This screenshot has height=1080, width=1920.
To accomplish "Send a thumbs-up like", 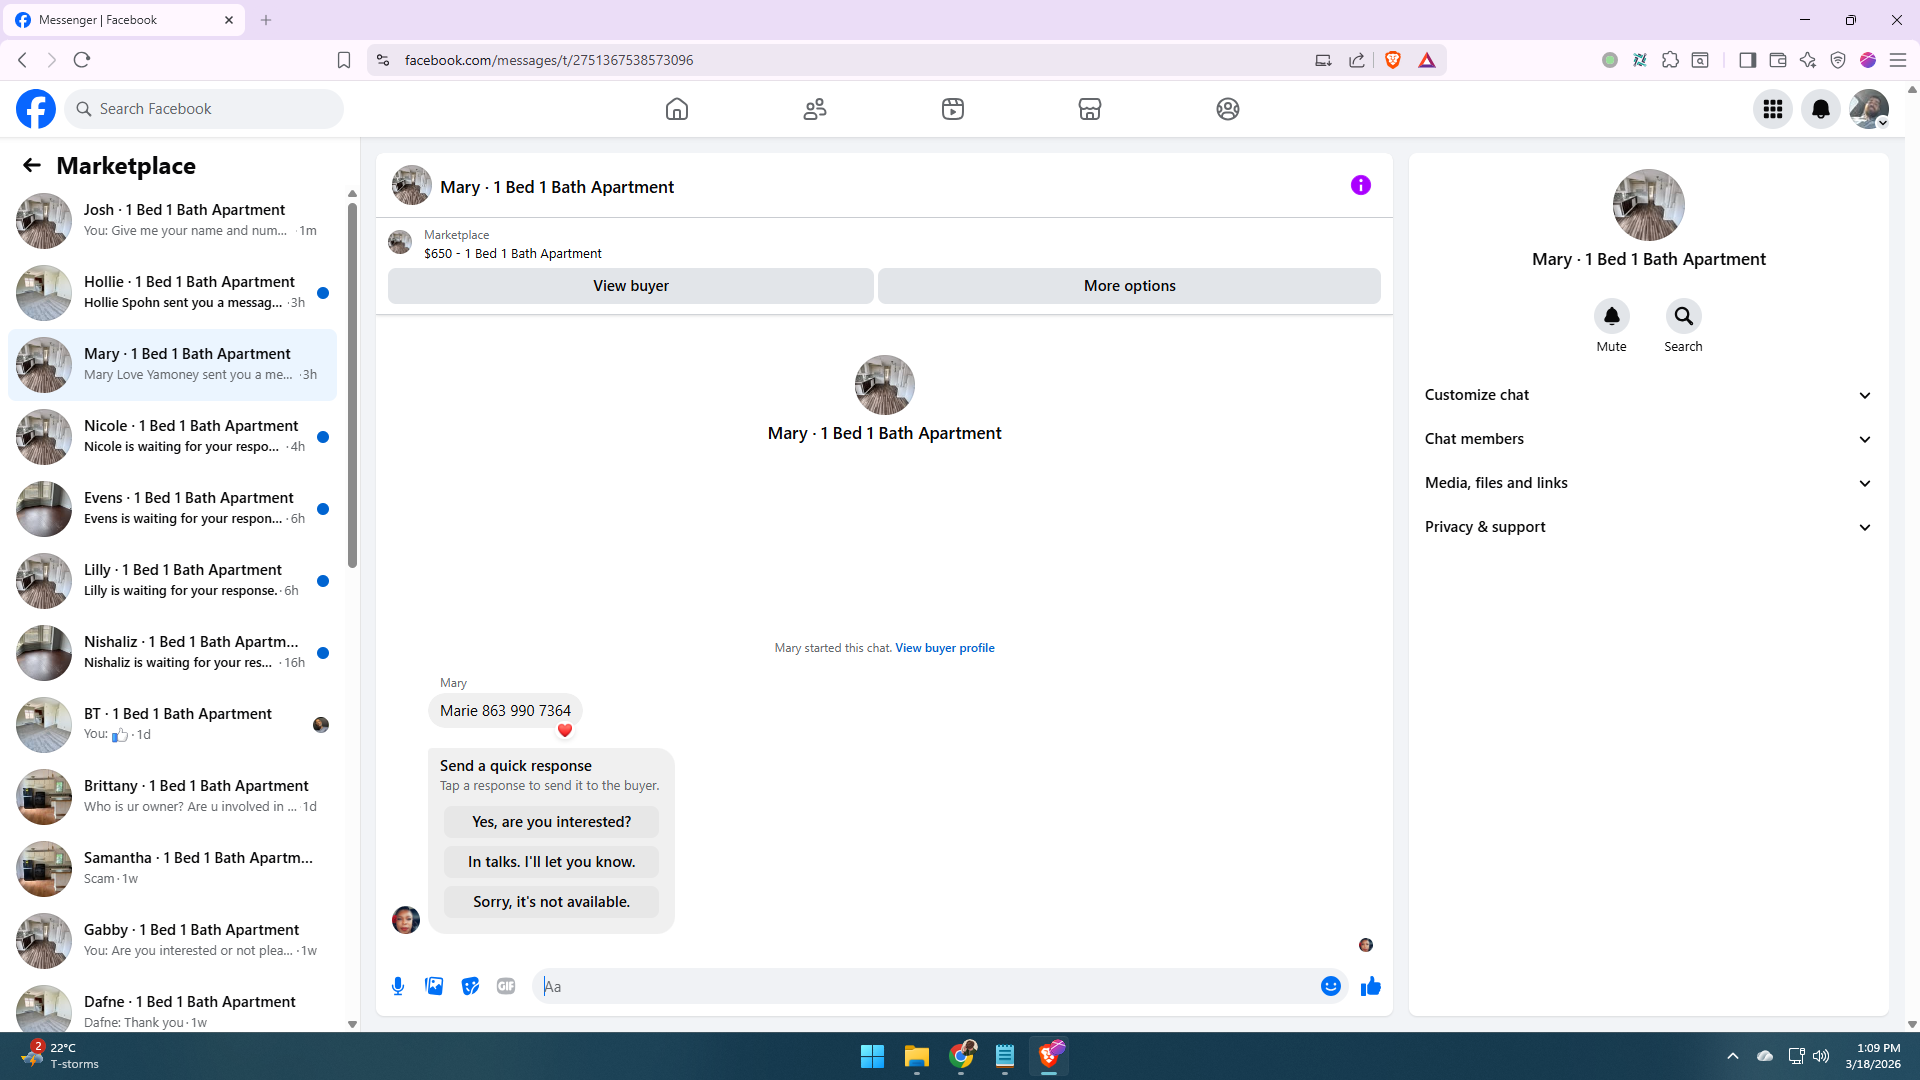I will tap(1370, 986).
